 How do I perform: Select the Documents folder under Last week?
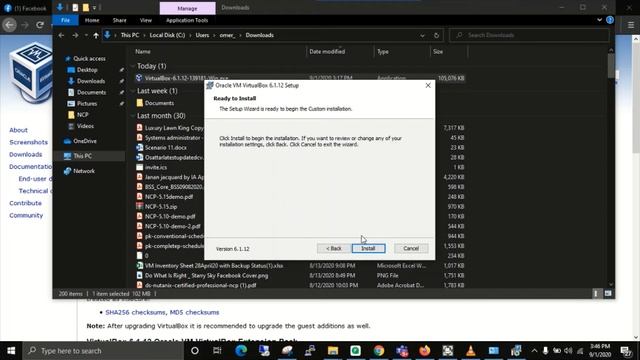(x=159, y=103)
